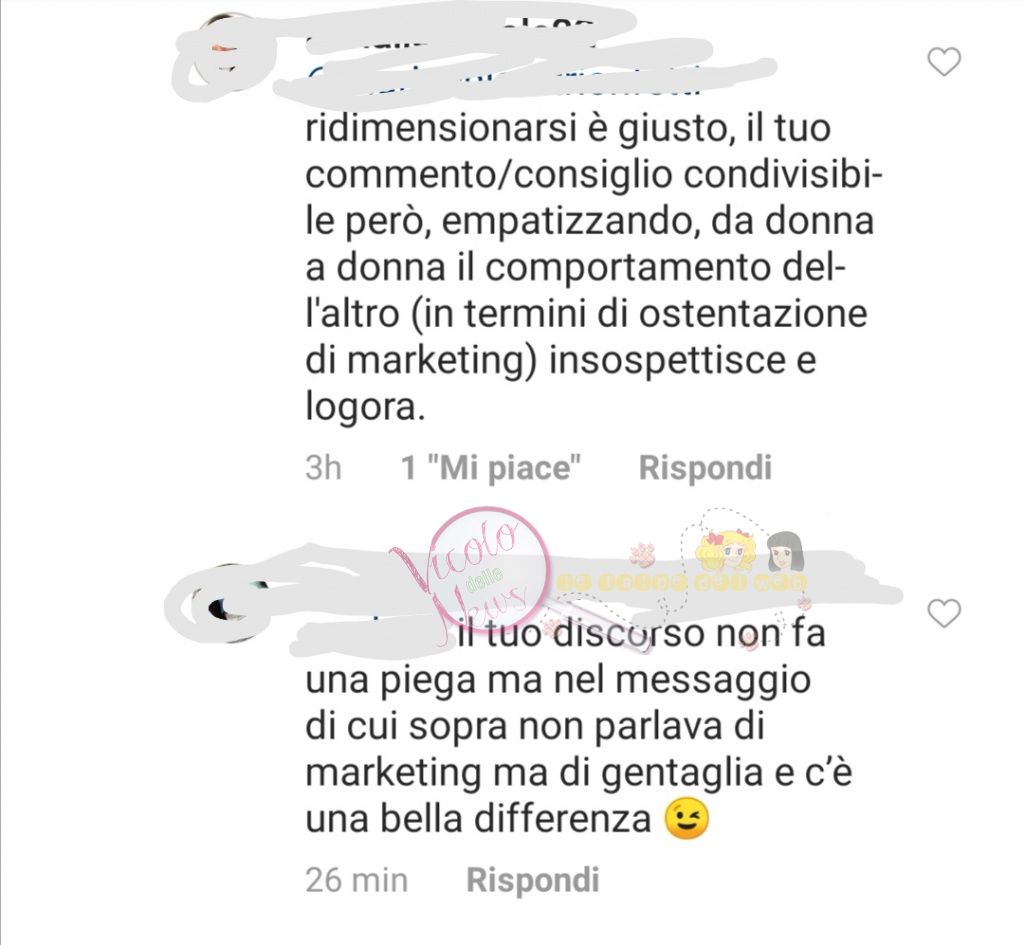Click the 26 min timestamp
This screenshot has width=1024, height=945.
356,880
